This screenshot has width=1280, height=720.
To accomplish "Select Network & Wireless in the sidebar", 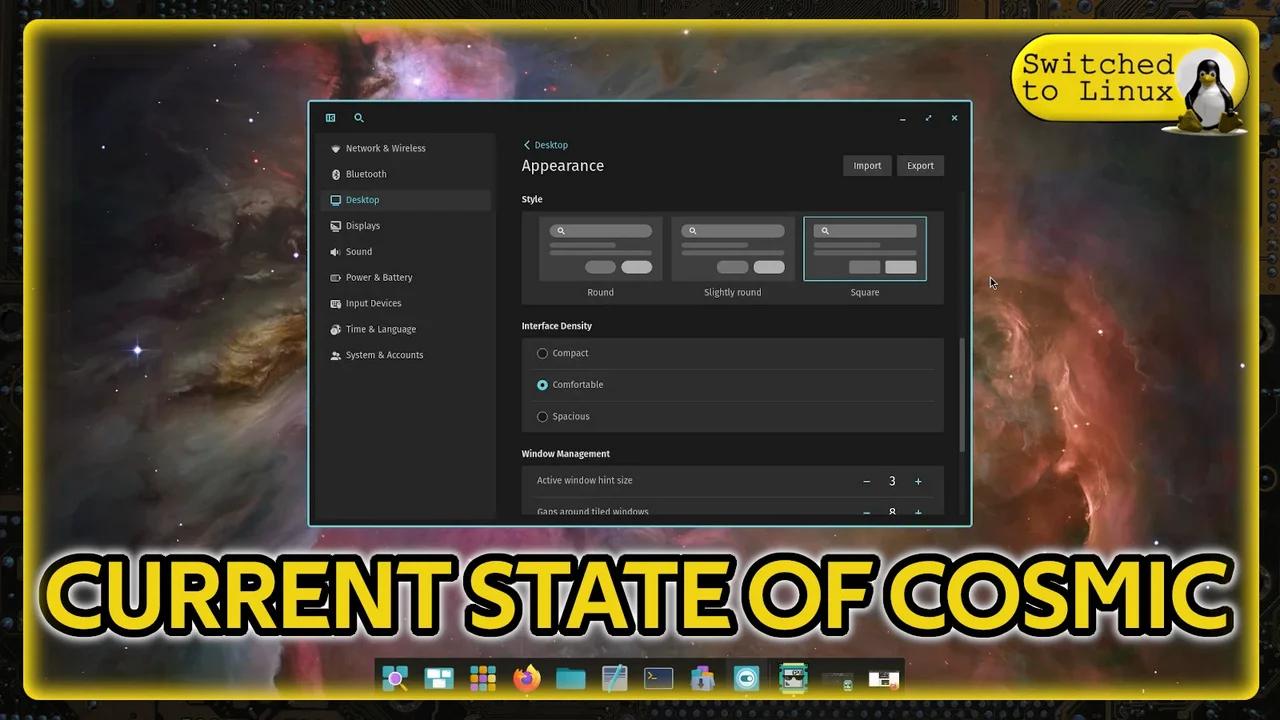I will pyautogui.click(x=386, y=148).
